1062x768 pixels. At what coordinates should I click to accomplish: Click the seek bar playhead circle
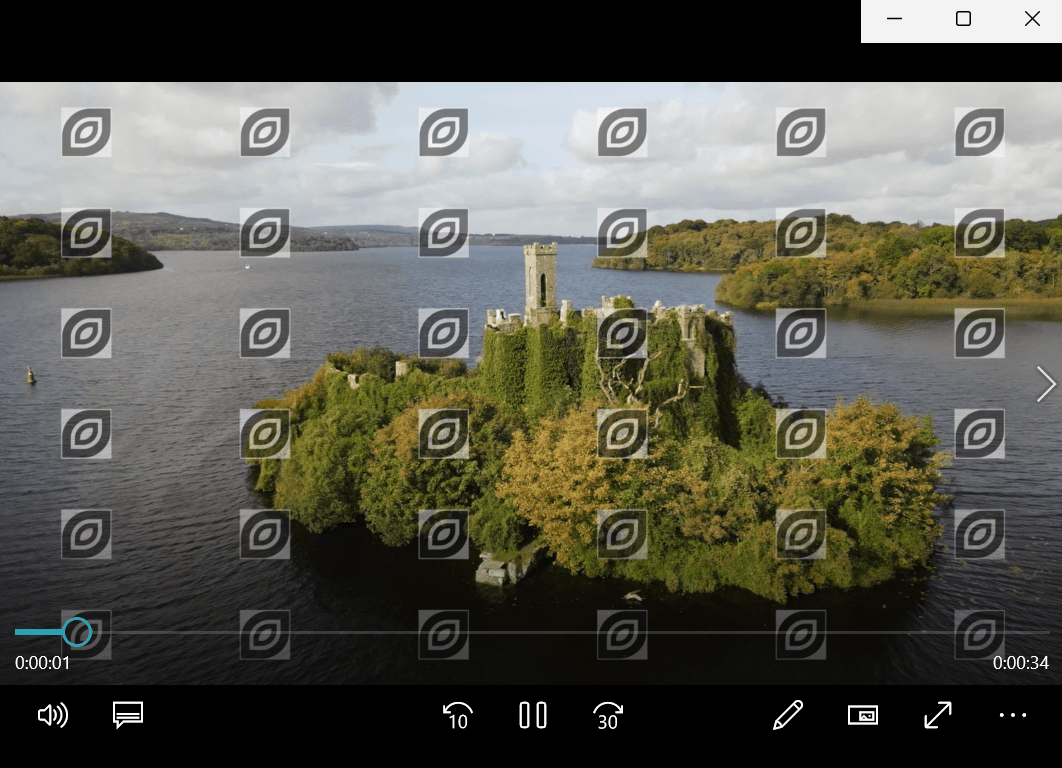(x=77, y=632)
